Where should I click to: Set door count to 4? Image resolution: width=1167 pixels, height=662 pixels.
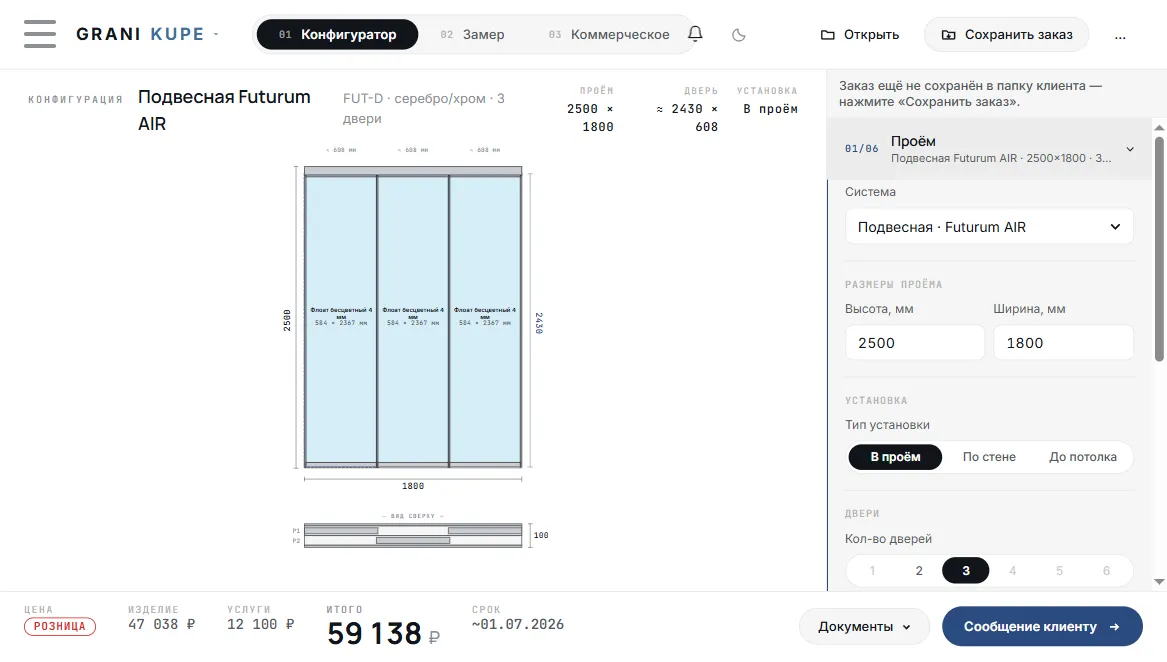(x=1012, y=570)
